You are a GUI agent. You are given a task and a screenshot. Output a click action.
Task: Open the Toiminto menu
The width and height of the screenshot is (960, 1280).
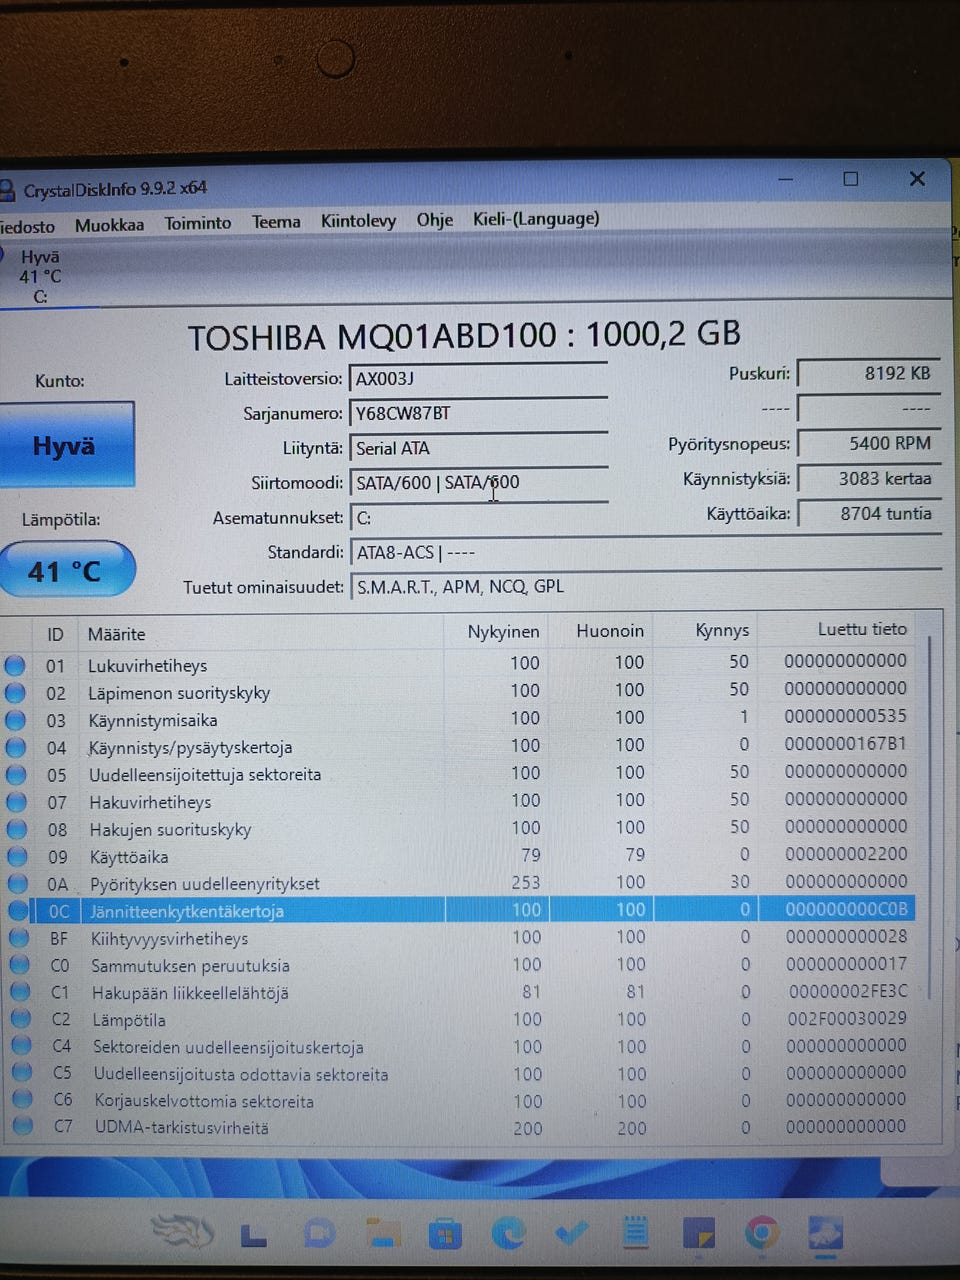(197, 223)
